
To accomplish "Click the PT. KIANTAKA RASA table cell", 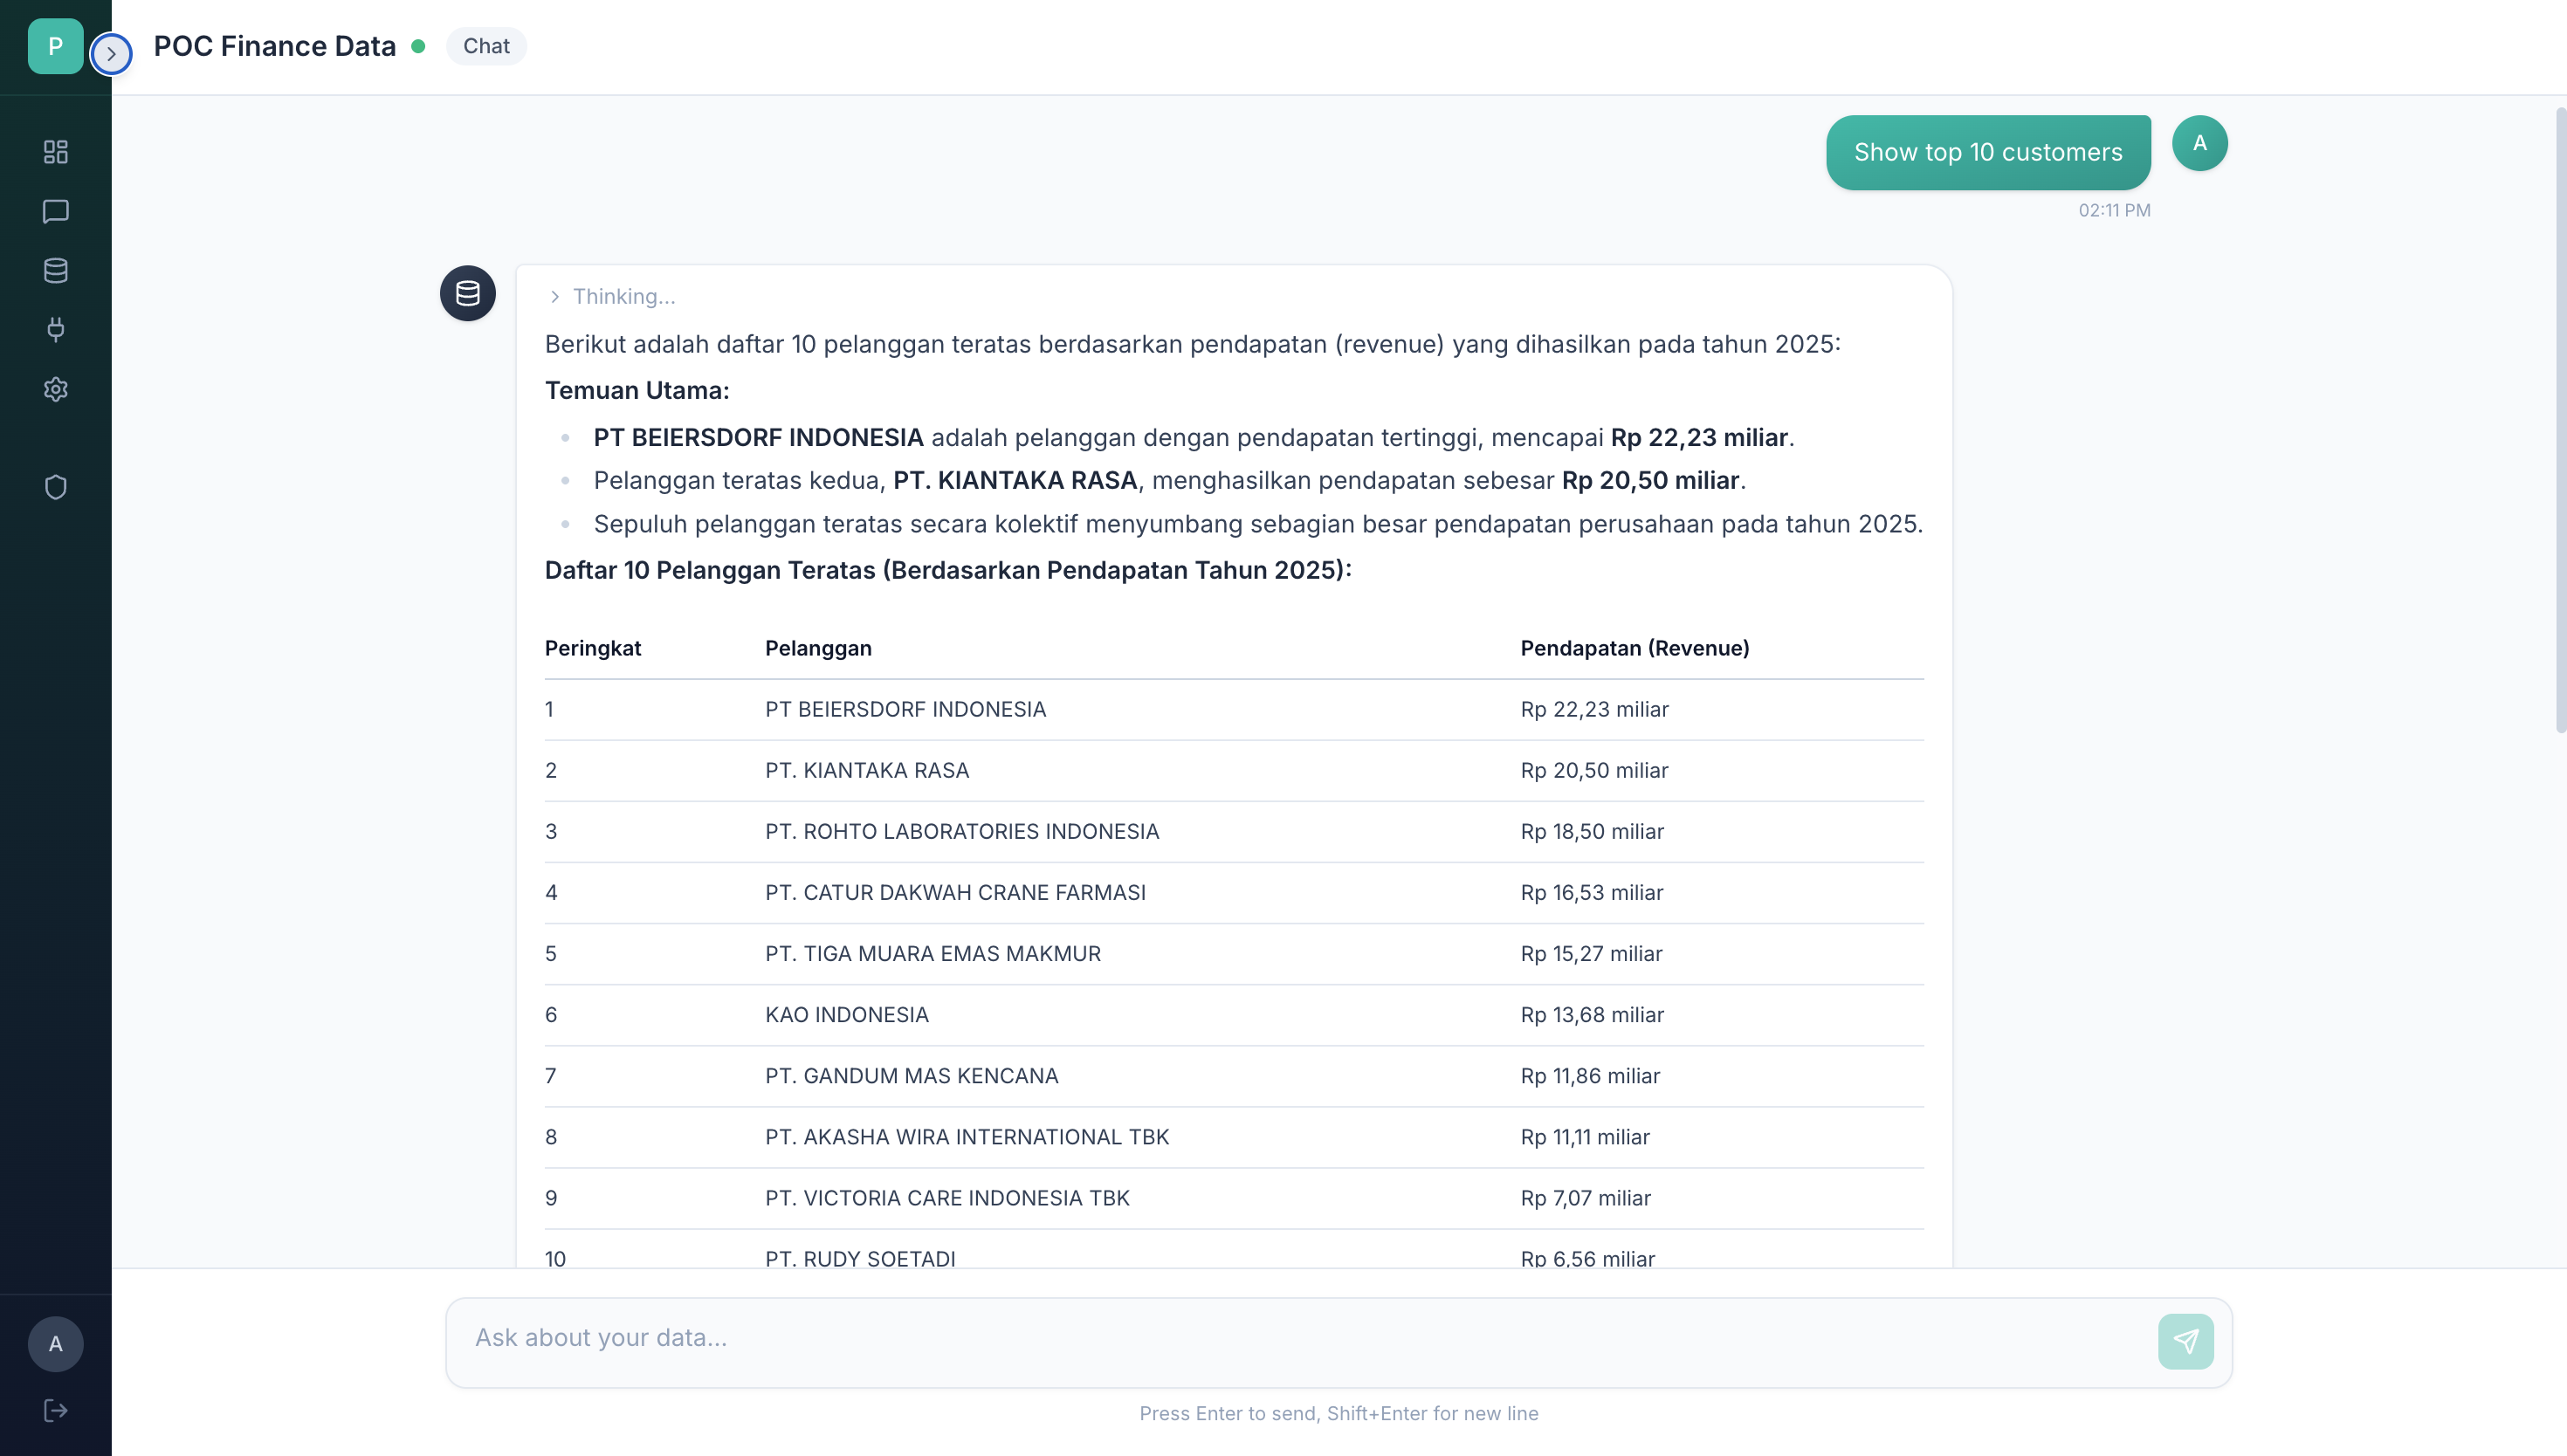I will (867, 770).
